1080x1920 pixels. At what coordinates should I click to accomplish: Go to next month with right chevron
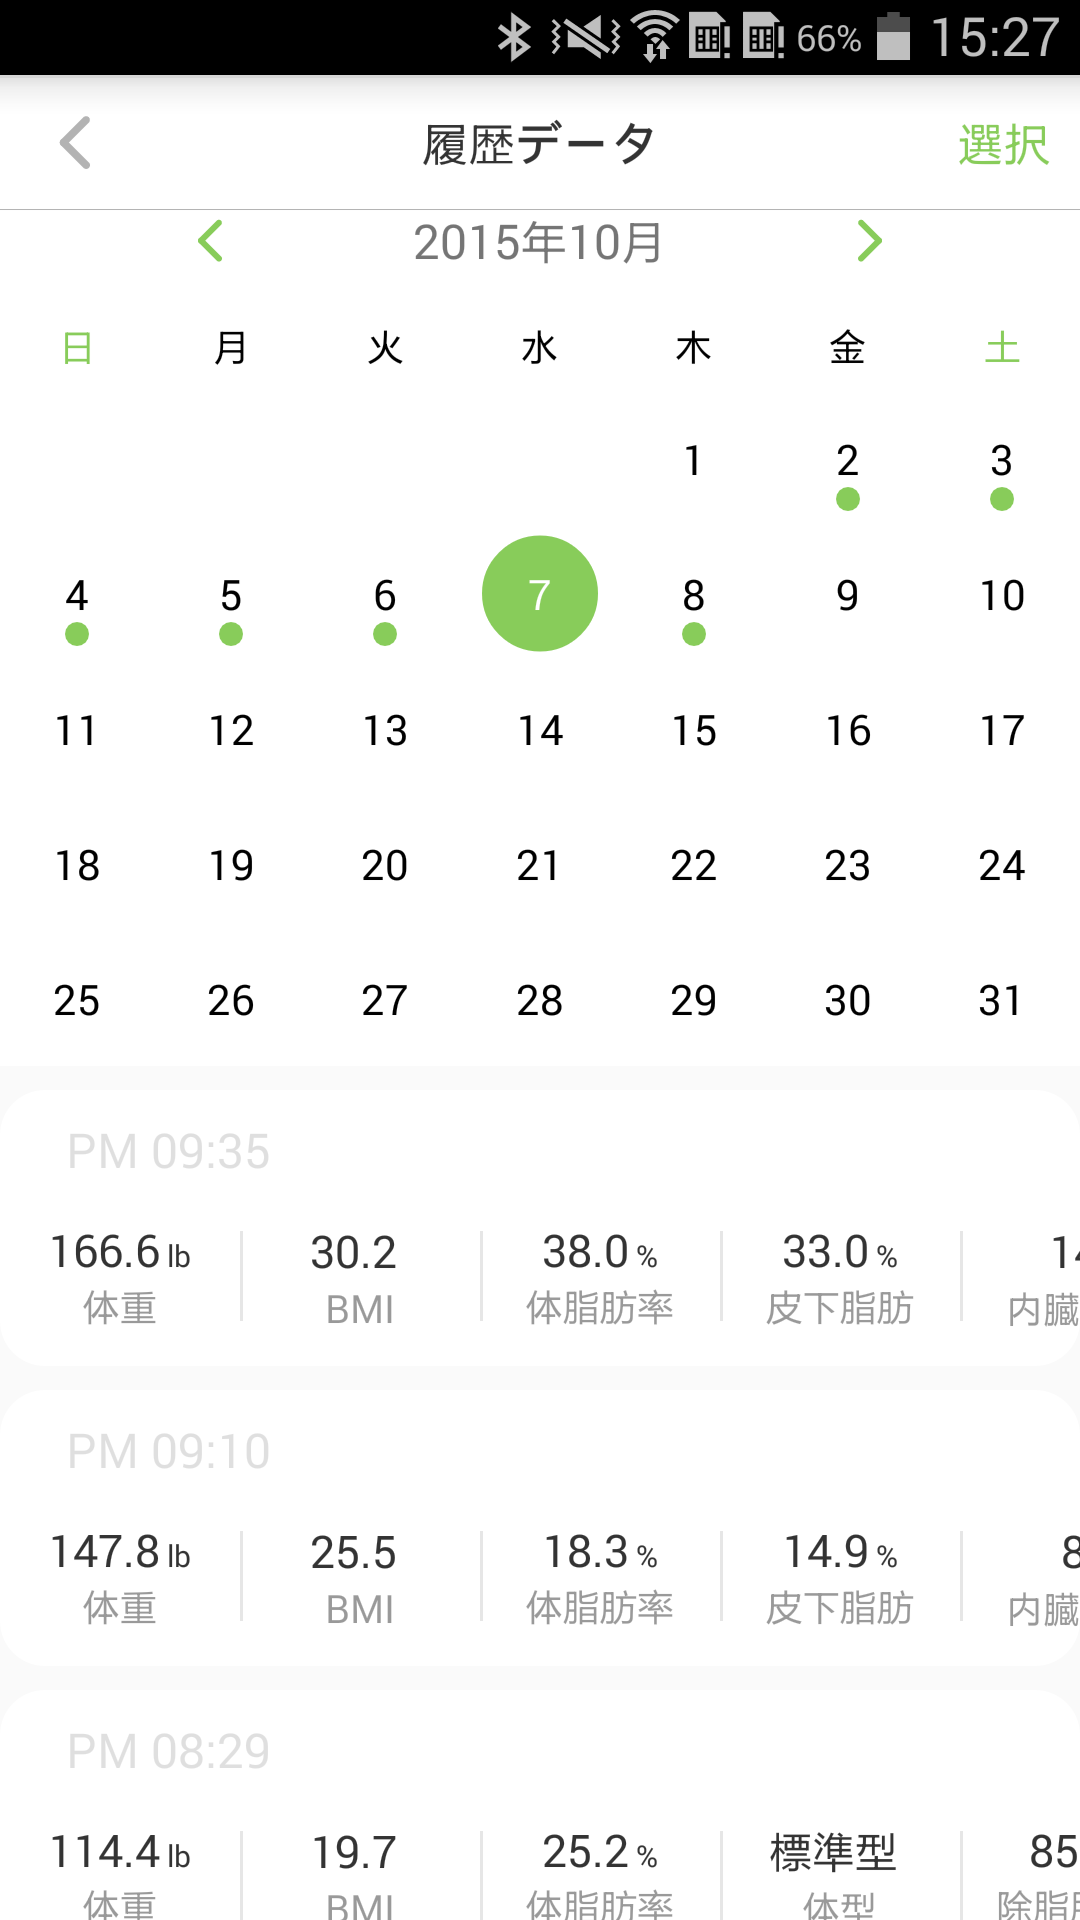coord(869,241)
